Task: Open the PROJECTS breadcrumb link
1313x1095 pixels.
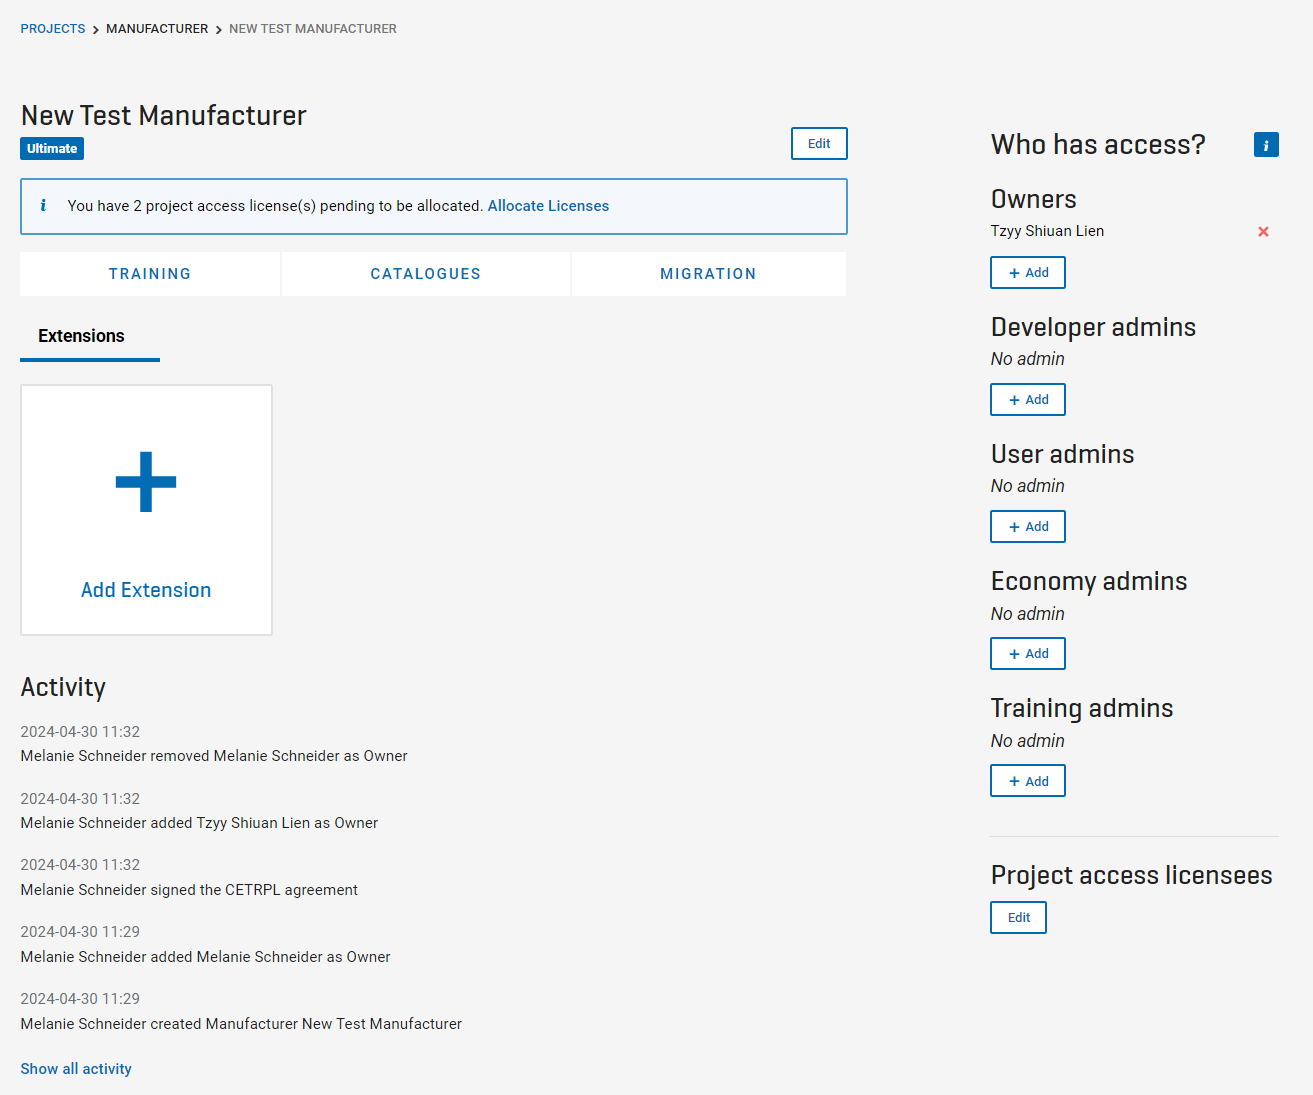Action: (53, 29)
